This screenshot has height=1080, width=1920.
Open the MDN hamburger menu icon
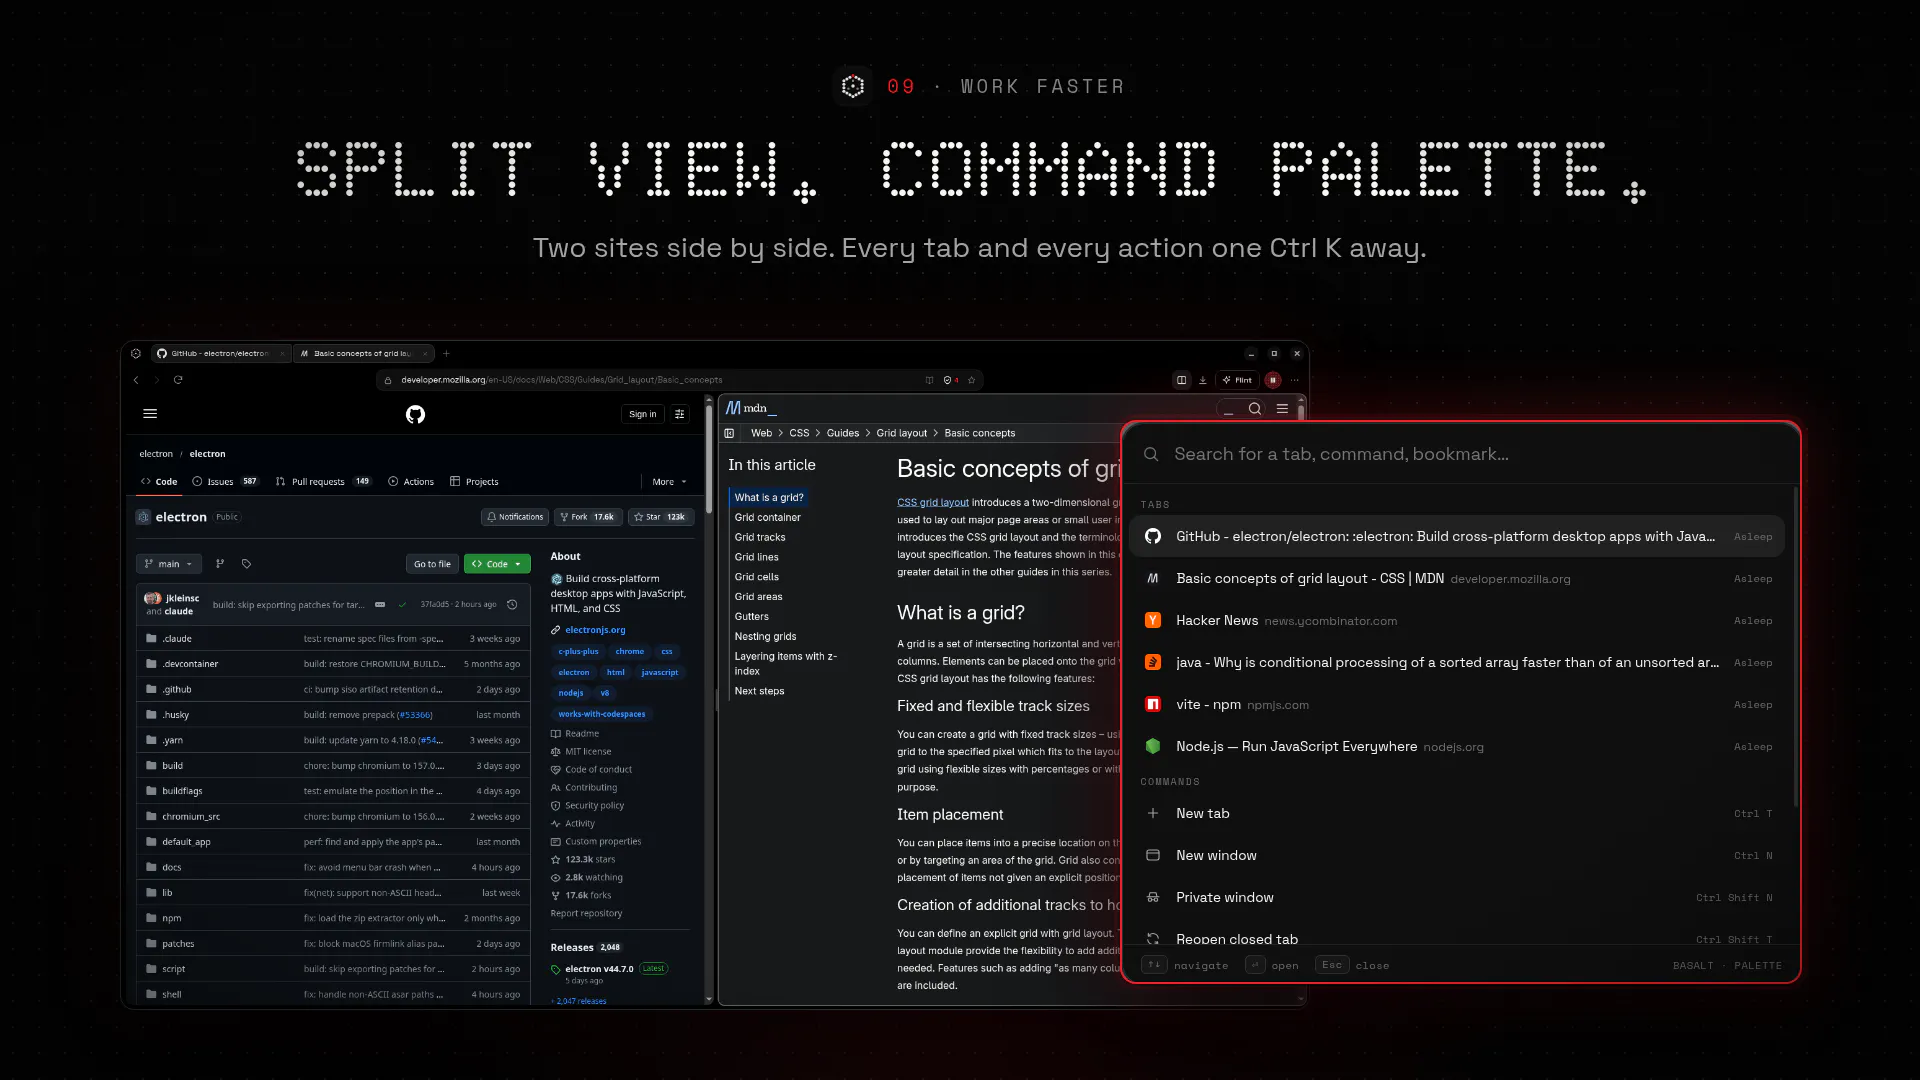tap(1282, 408)
